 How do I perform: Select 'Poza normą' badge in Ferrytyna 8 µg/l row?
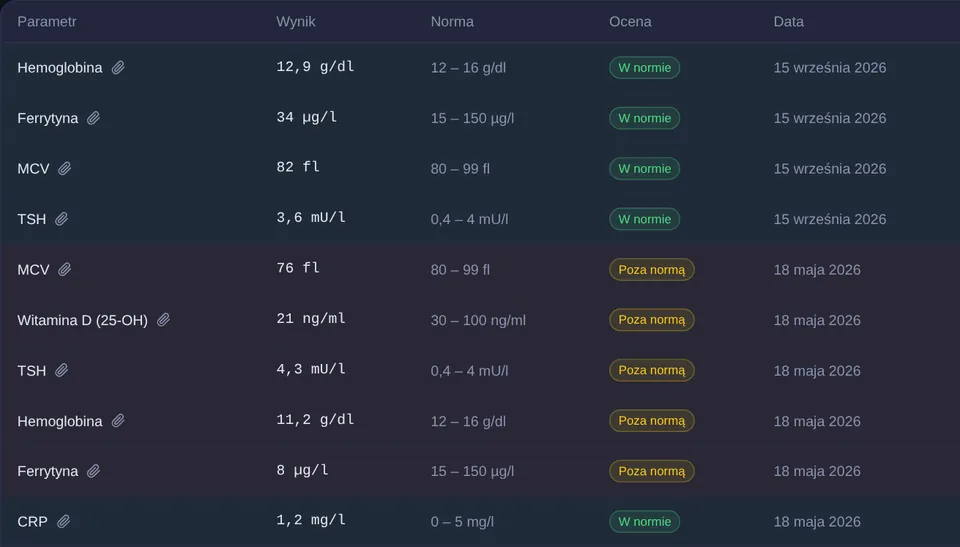click(651, 471)
